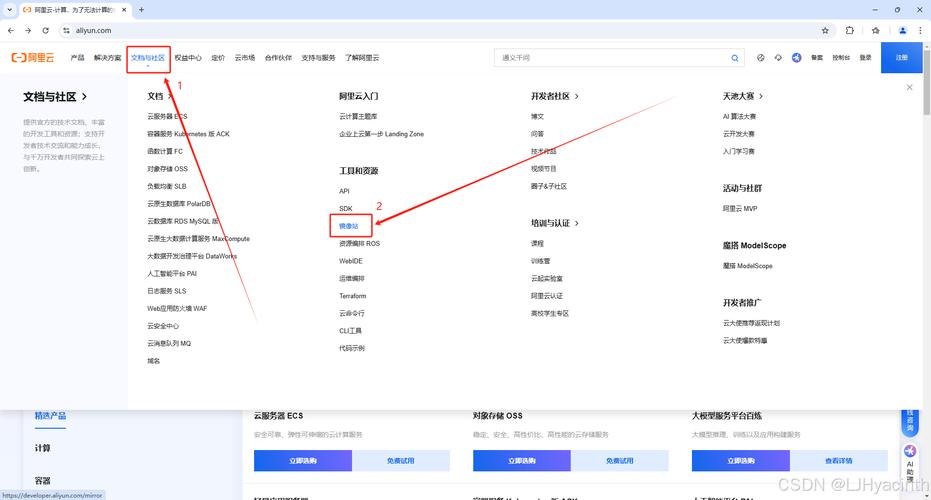Open the 控制台 console link
This screenshot has height=500, width=931.
point(841,58)
